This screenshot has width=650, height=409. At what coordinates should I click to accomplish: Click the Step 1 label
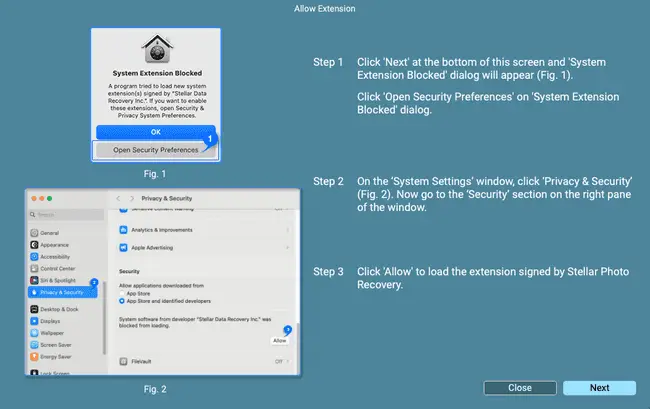328,62
